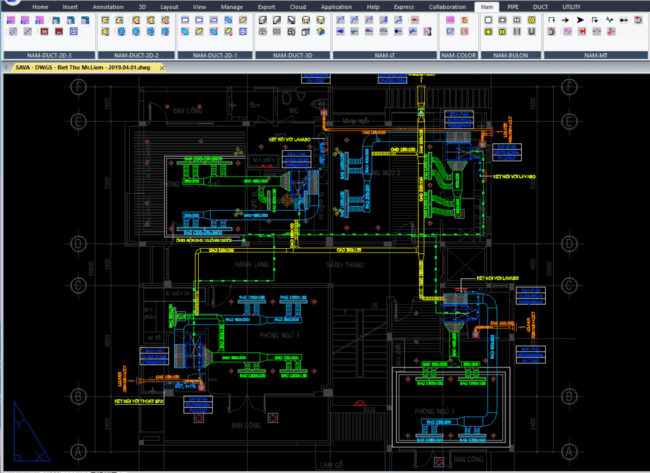Click the double arrowhead icon in NAM-MT

point(623,20)
